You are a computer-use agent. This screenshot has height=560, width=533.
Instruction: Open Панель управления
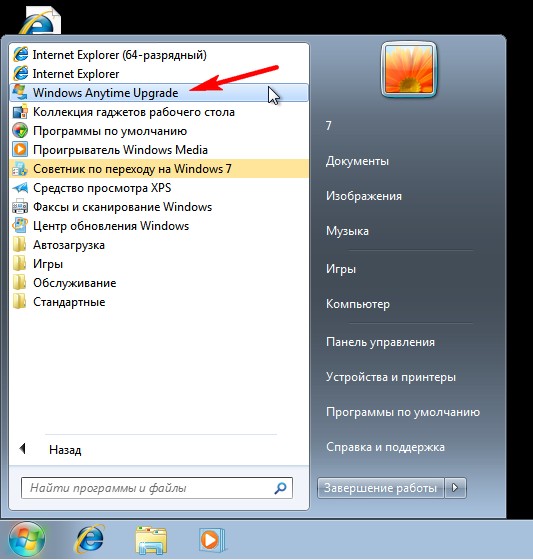(x=380, y=342)
